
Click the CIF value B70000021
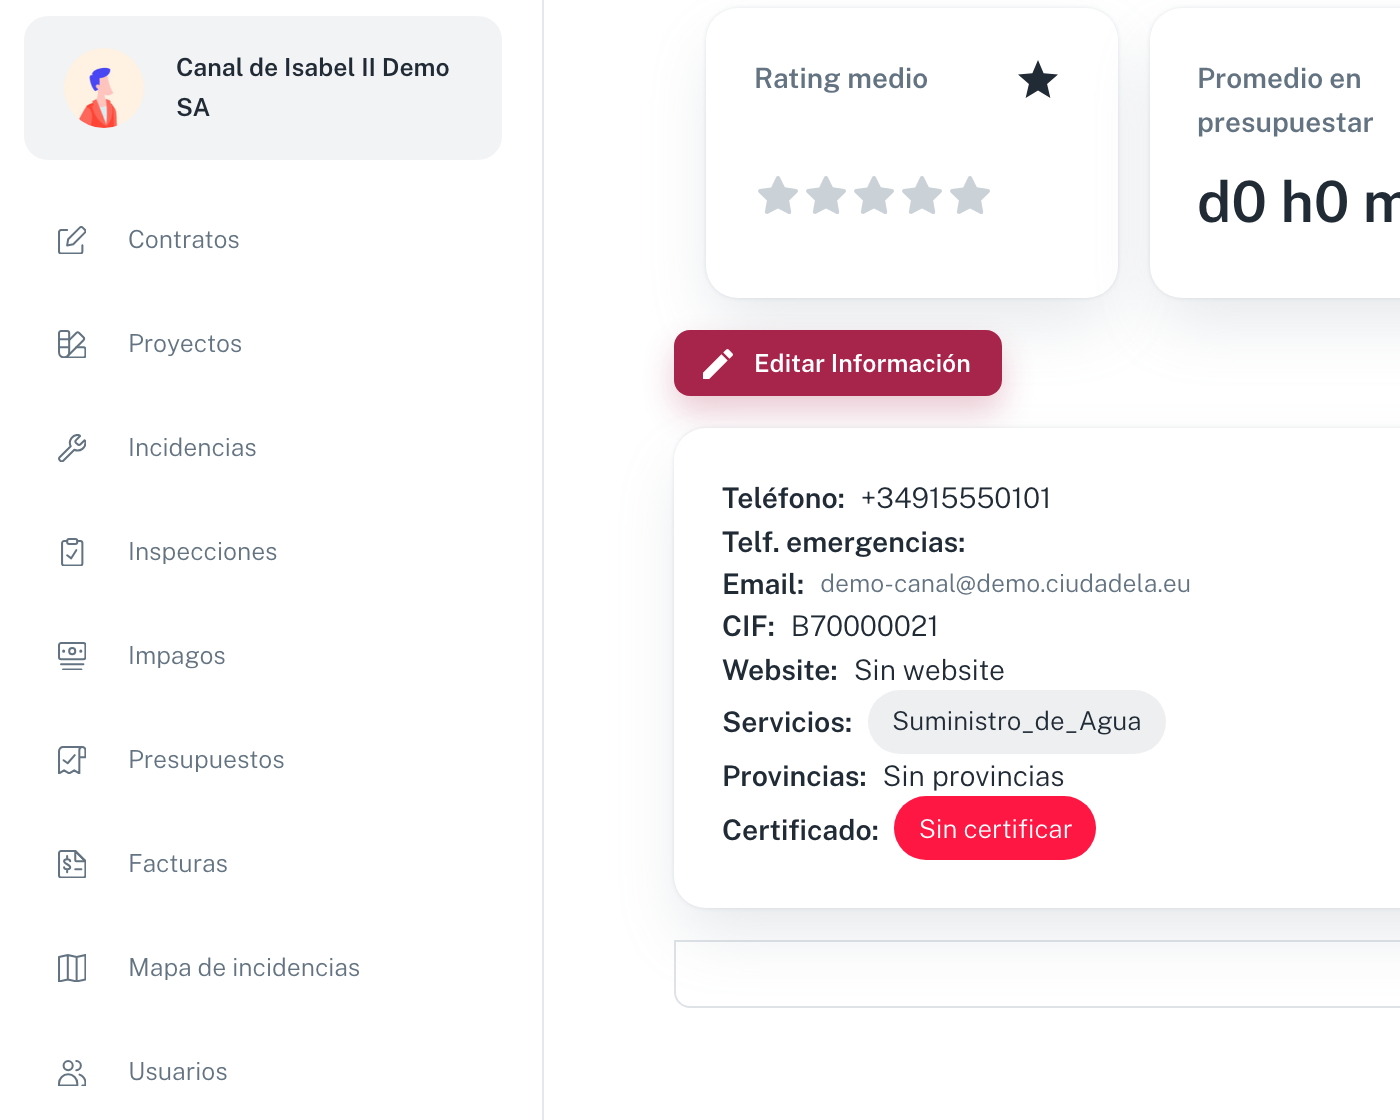(x=865, y=626)
